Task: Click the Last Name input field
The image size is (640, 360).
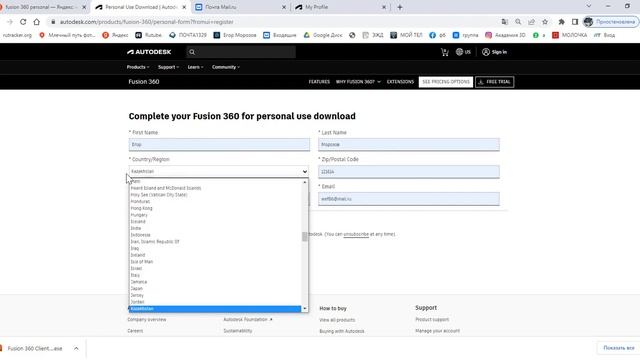Action: pos(409,144)
